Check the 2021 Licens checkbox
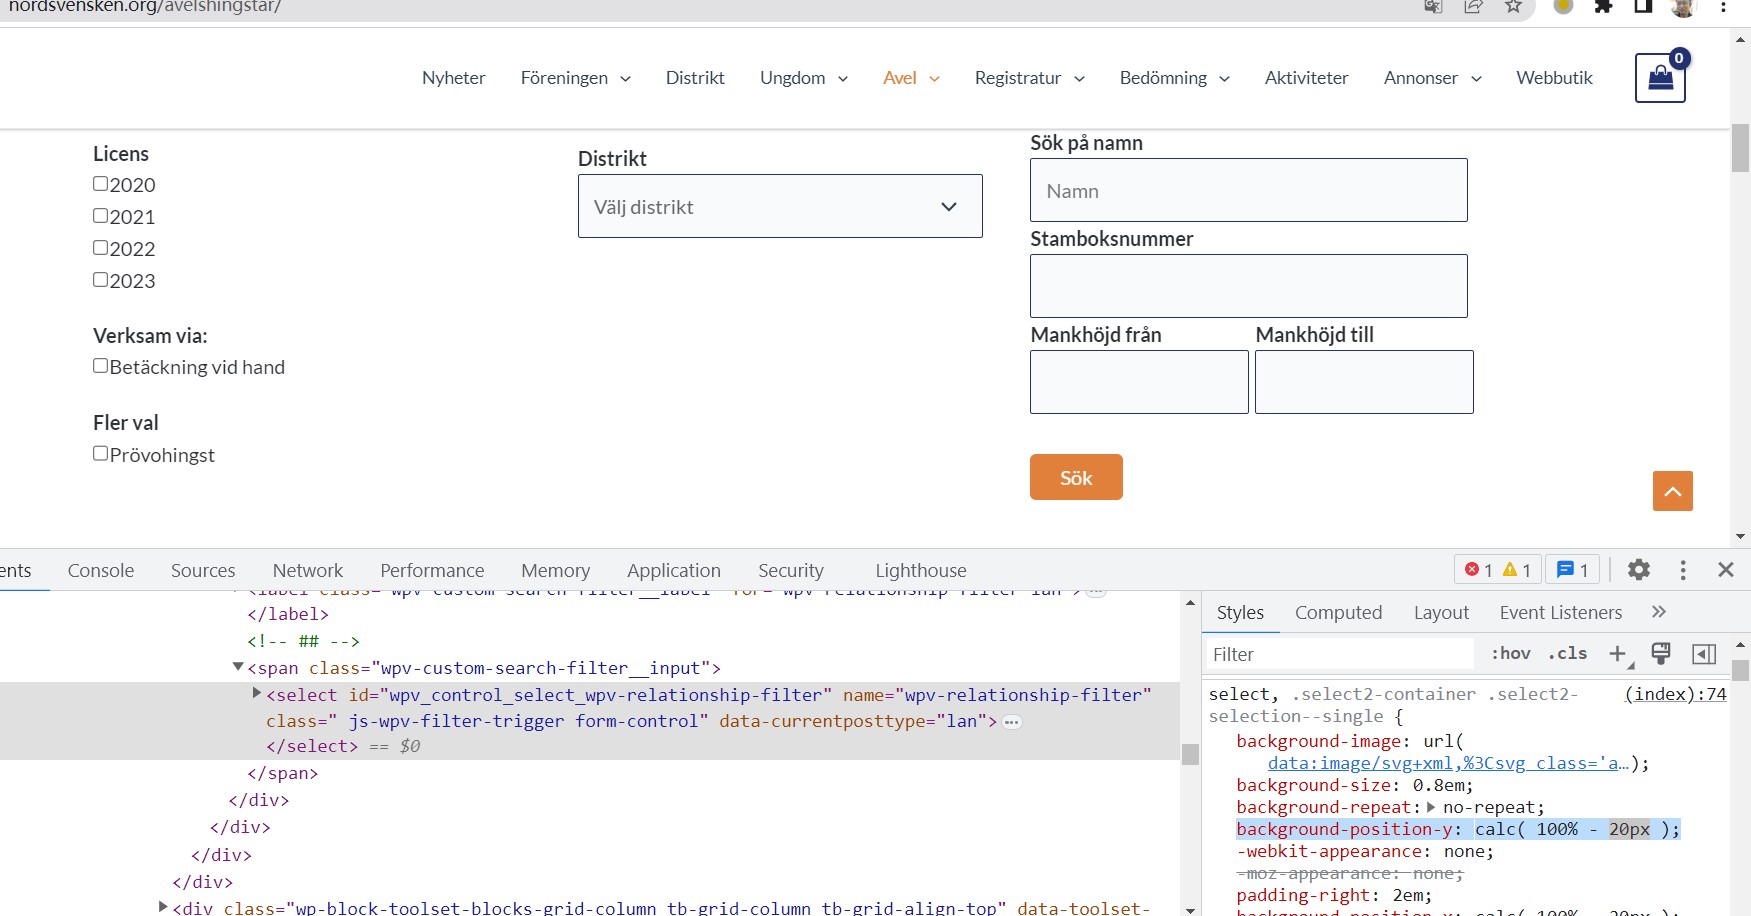This screenshot has height=916, width=1751. coord(101,216)
